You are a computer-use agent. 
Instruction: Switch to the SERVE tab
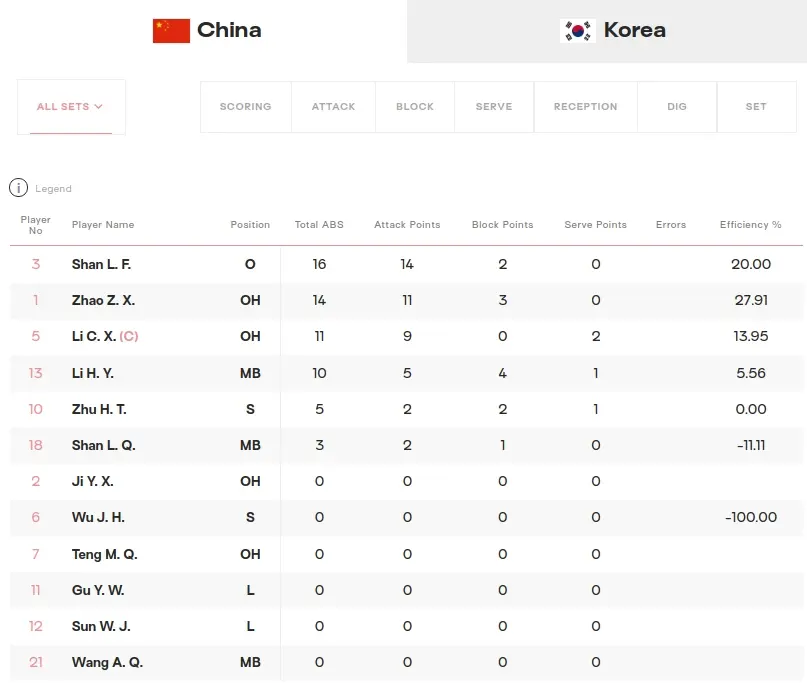point(494,107)
